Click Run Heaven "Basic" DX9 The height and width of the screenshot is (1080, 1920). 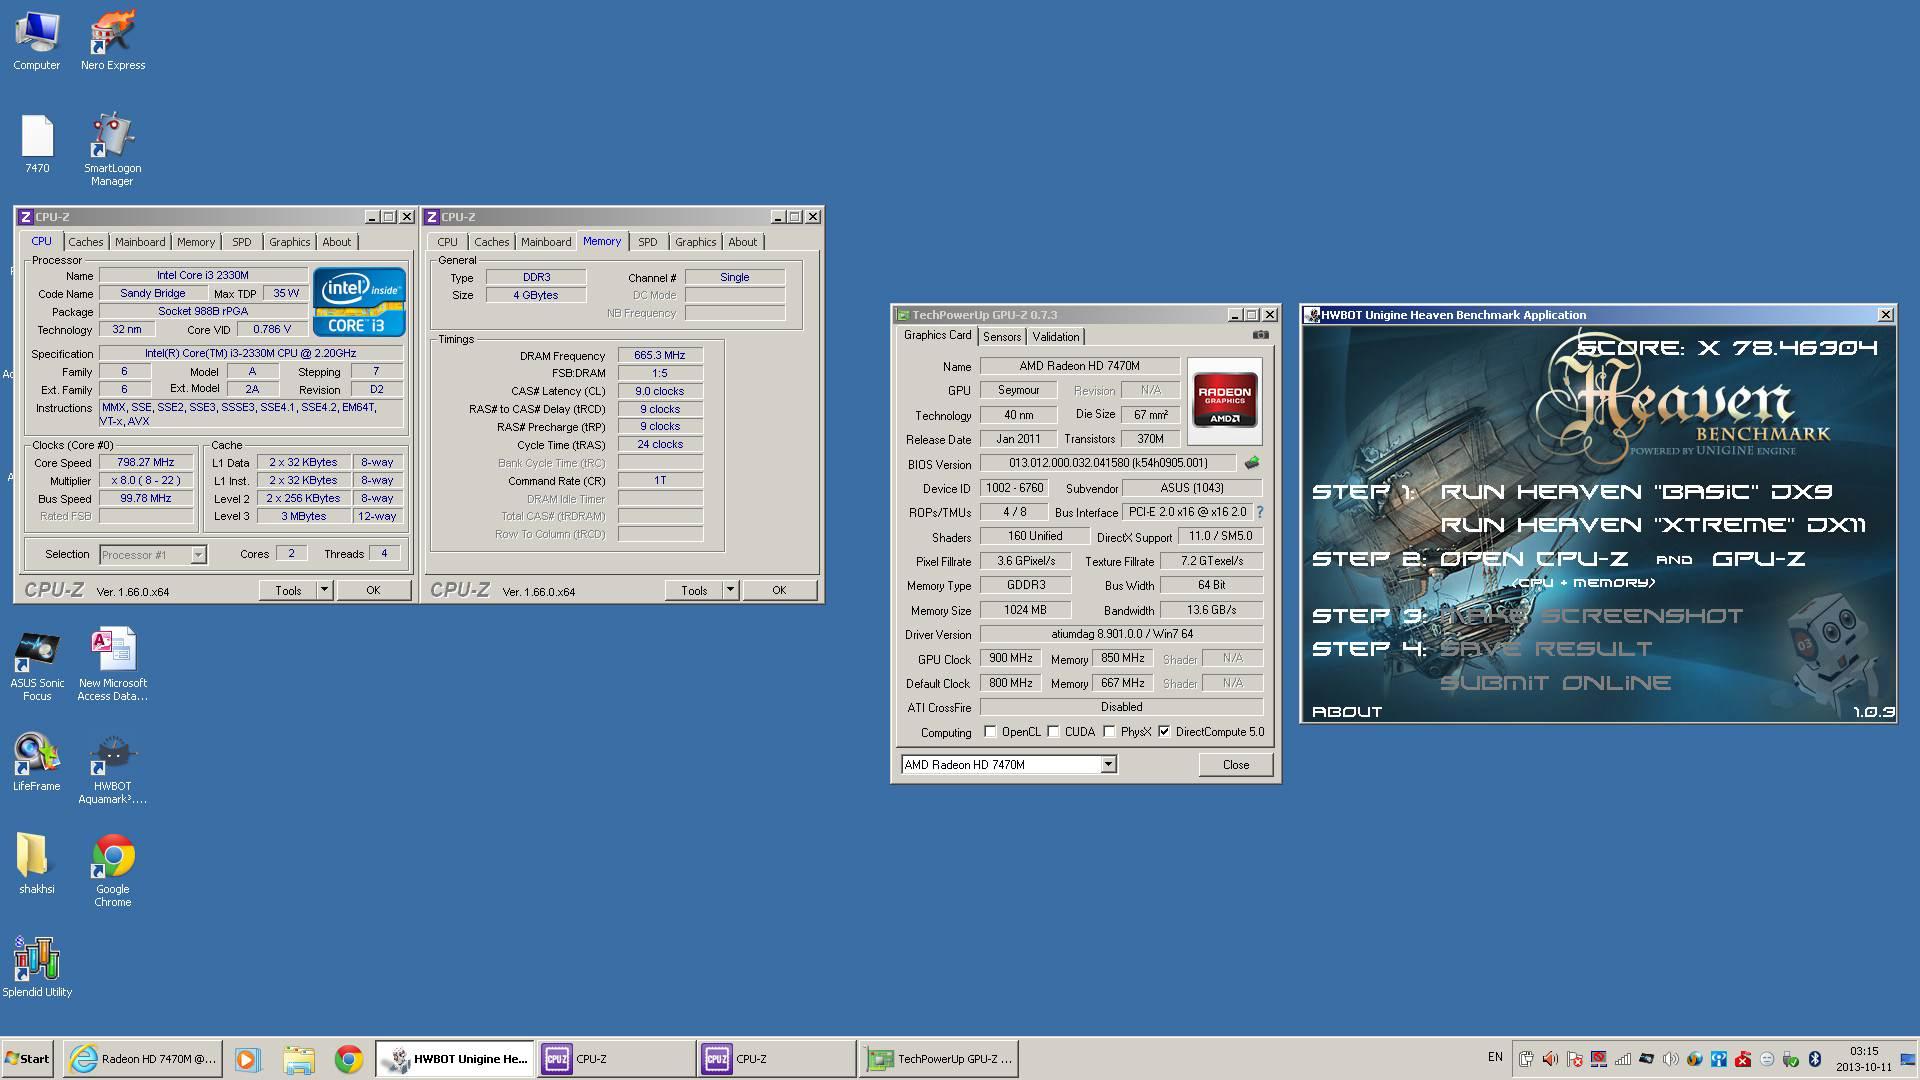(x=1636, y=492)
